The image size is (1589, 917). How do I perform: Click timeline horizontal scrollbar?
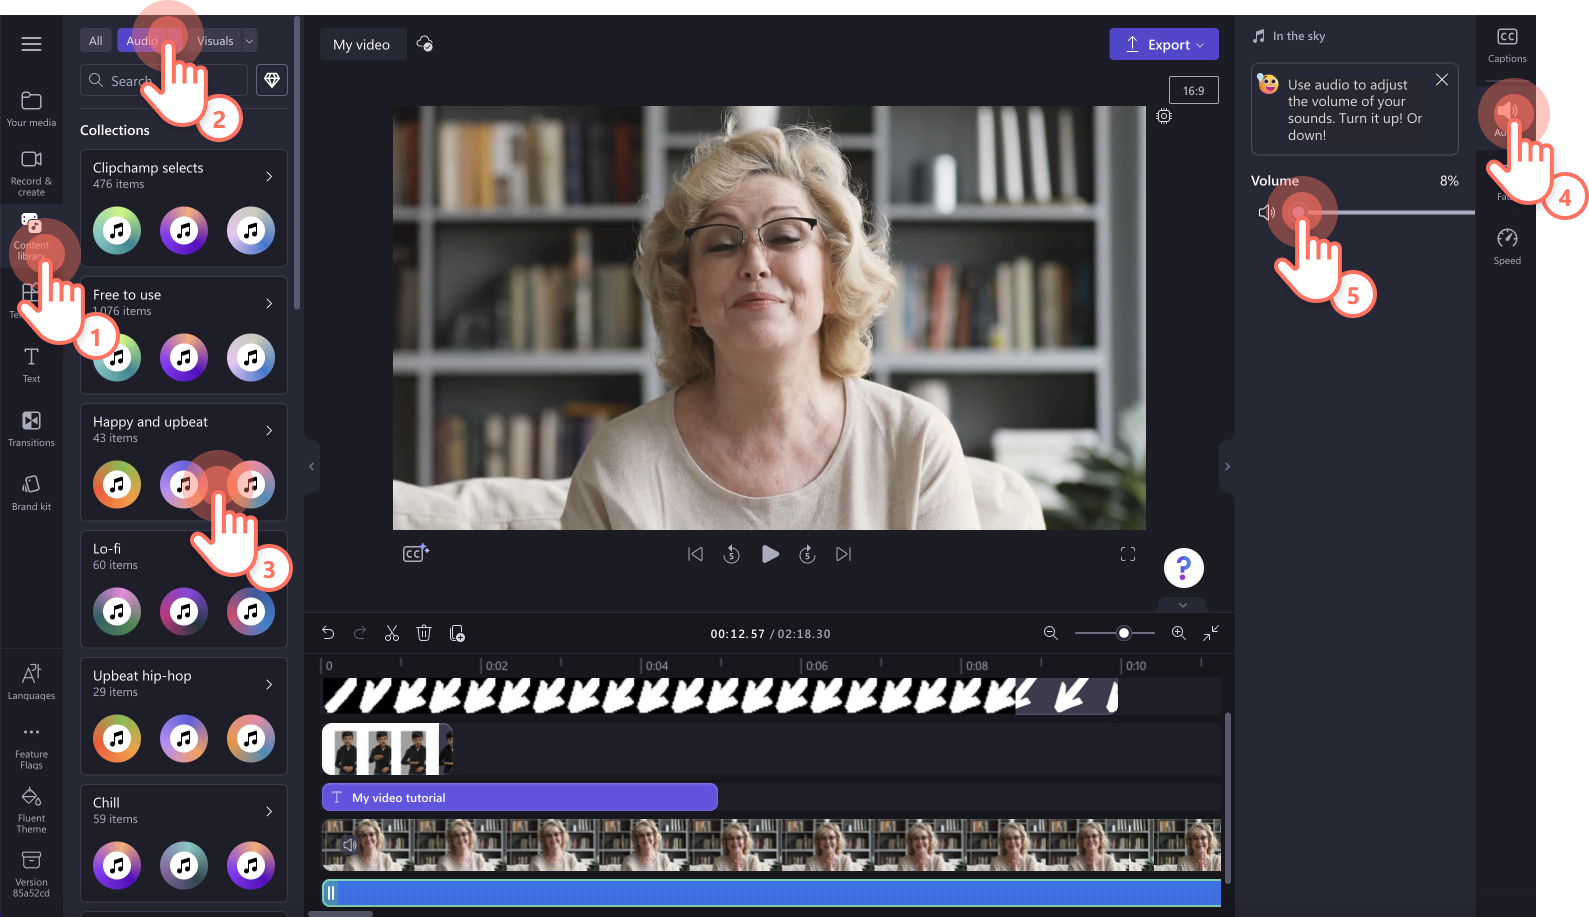340,913
